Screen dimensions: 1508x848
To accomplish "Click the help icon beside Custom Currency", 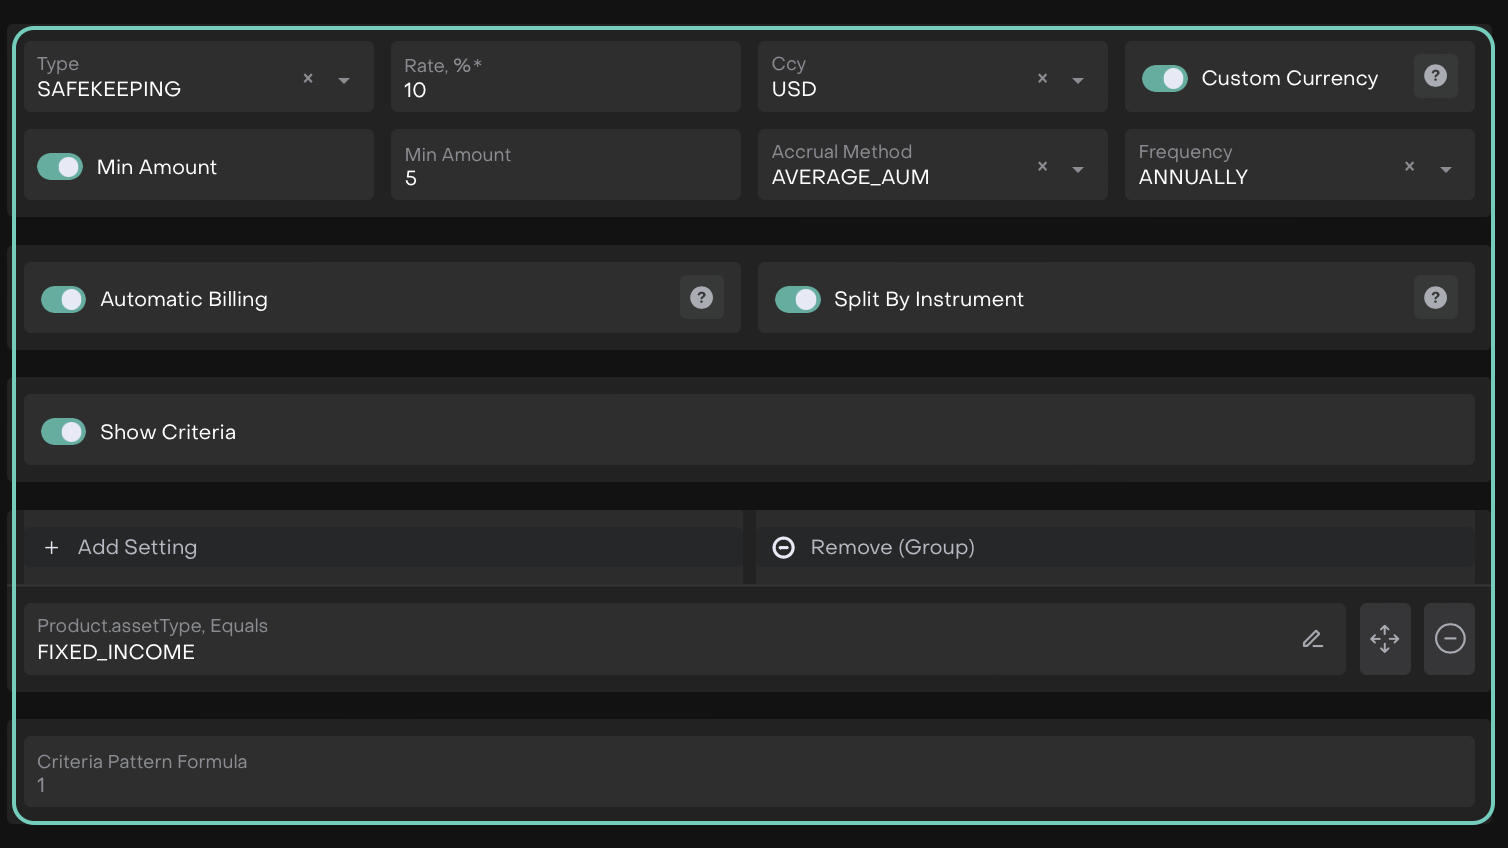I will tap(1435, 76).
